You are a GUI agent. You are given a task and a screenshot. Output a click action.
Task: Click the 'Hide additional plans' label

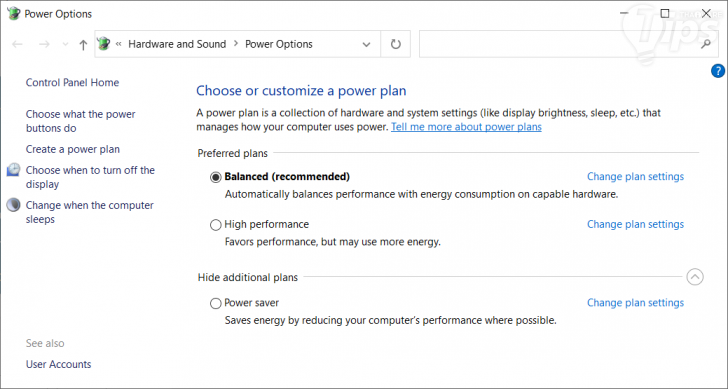pyautogui.click(x=248, y=278)
